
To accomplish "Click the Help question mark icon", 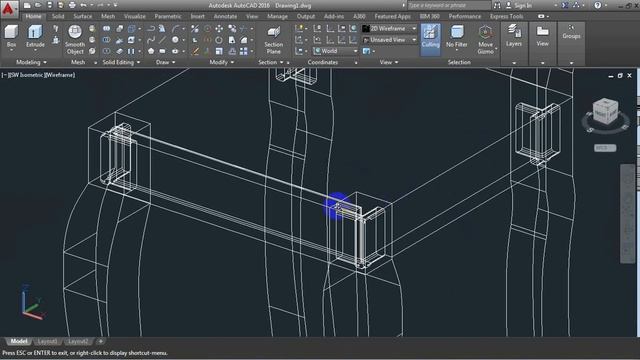I will (597, 5).
